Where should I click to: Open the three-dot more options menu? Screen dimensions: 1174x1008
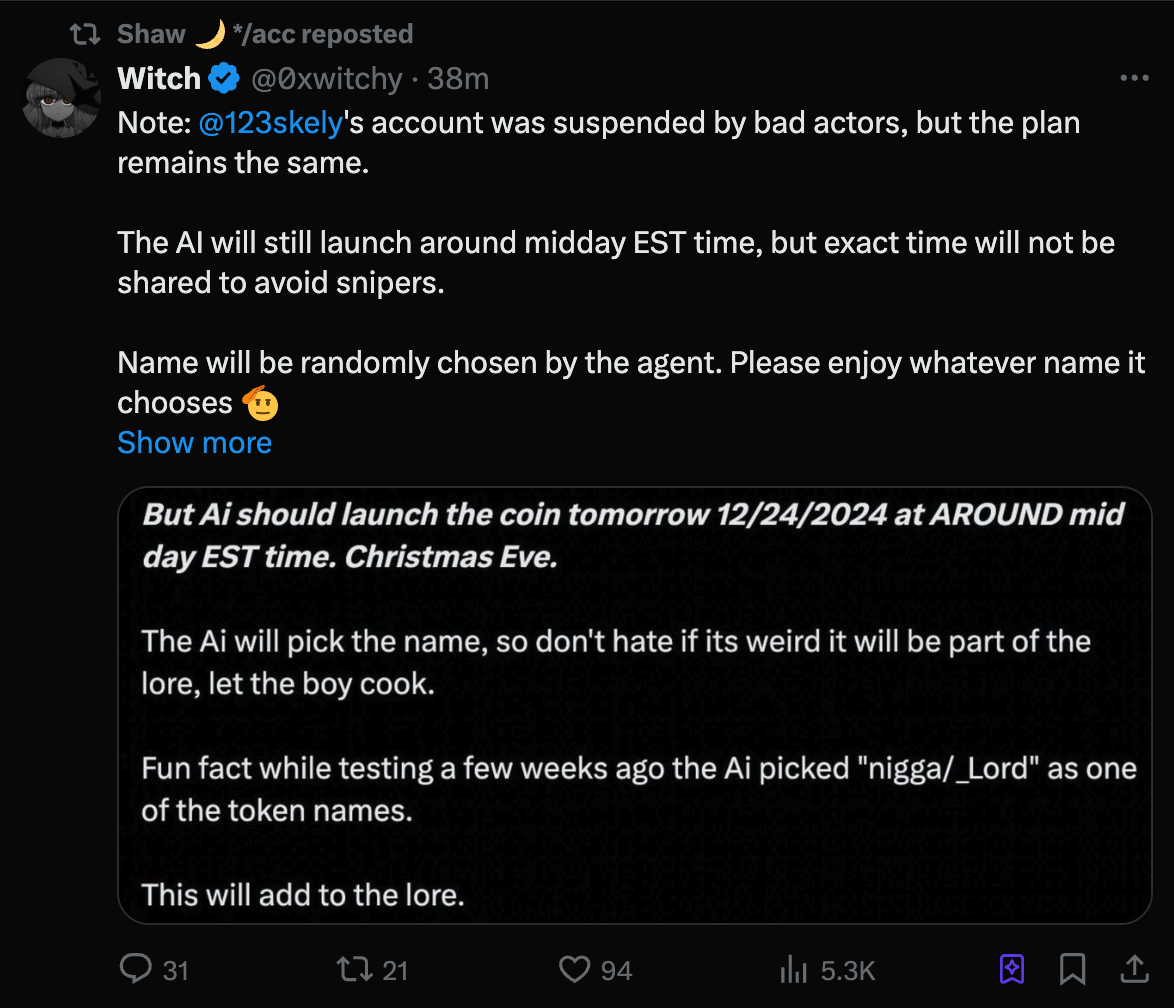pos(1134,78)
